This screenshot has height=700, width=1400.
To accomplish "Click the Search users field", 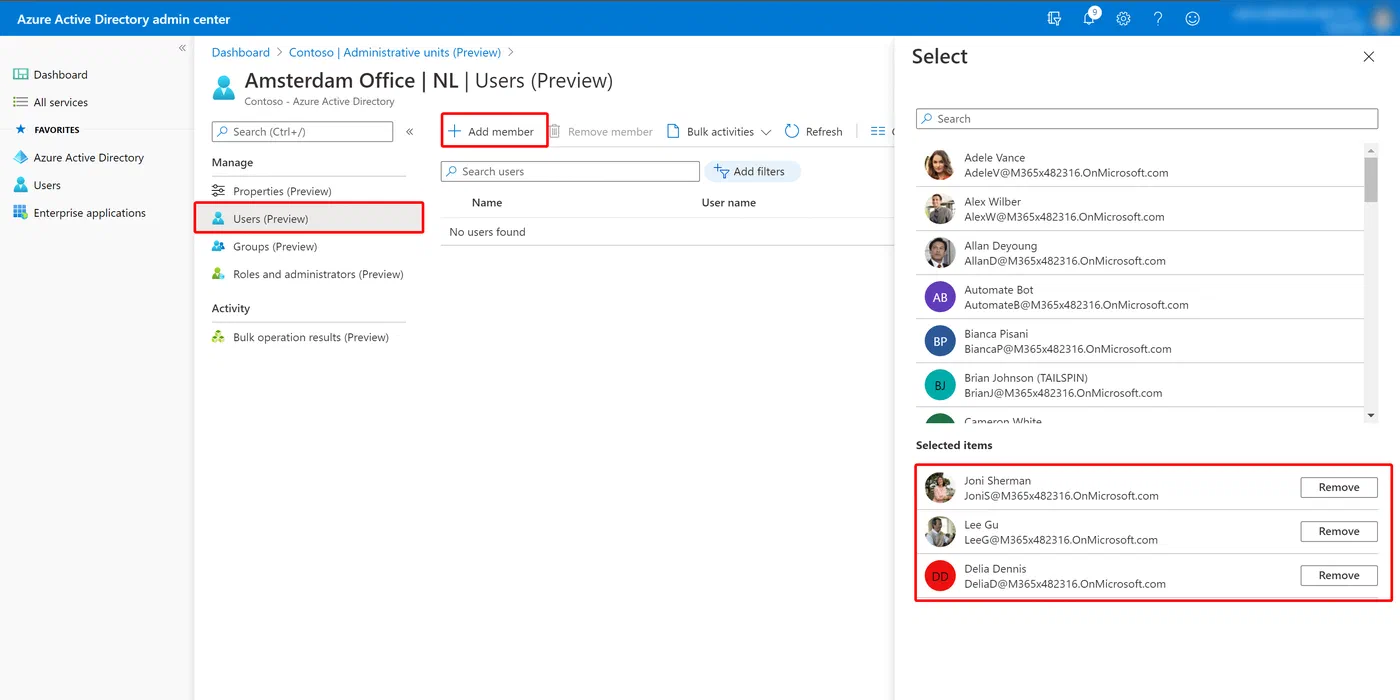I will 570,171.
